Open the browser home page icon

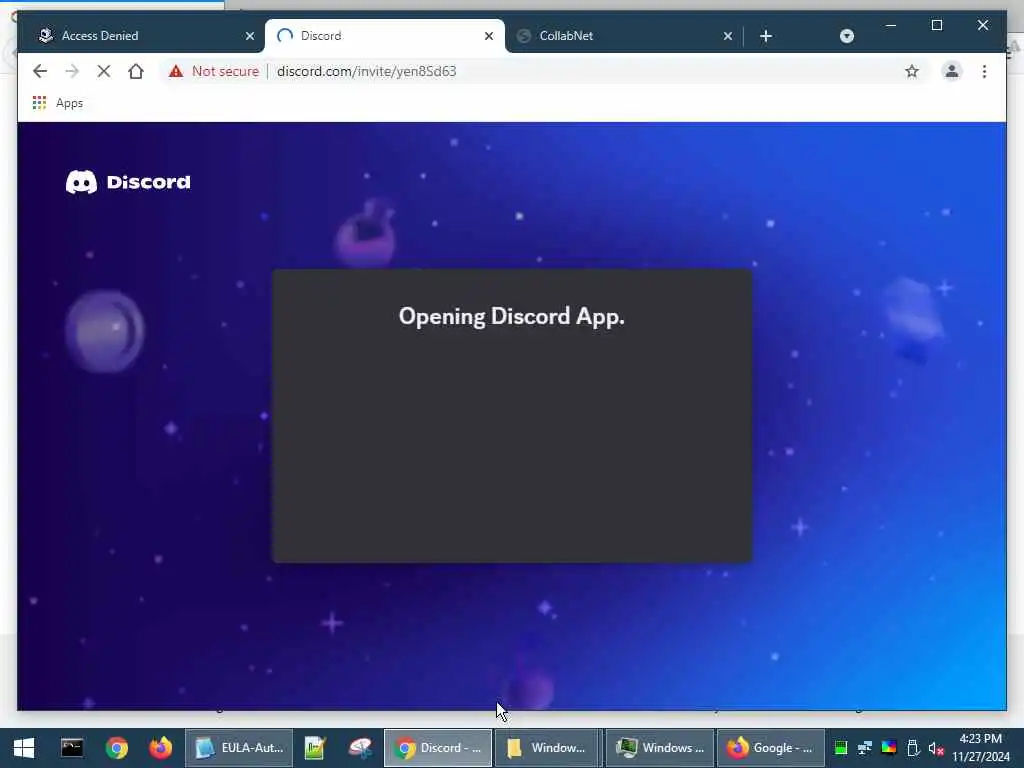(136, 71)
